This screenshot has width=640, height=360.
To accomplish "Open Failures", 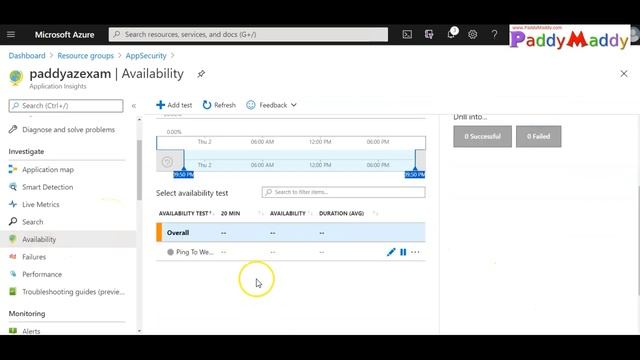I will pyautogui.click(x=34, y=257).
